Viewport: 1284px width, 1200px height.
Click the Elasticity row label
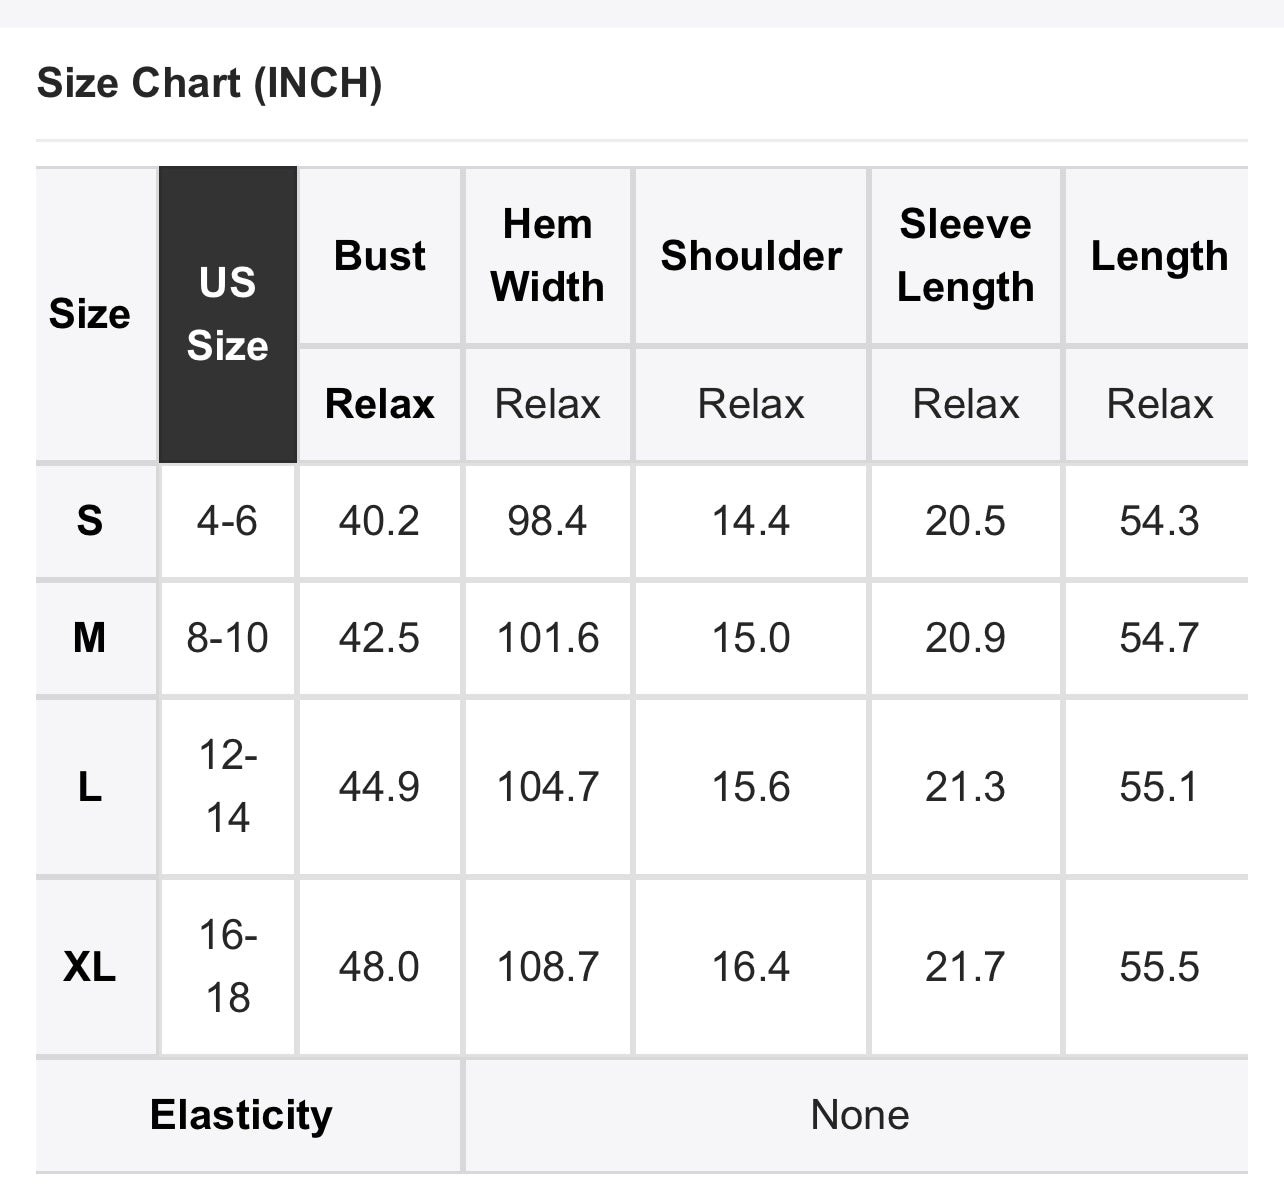pyautogui.click(x=241, y=1115)
